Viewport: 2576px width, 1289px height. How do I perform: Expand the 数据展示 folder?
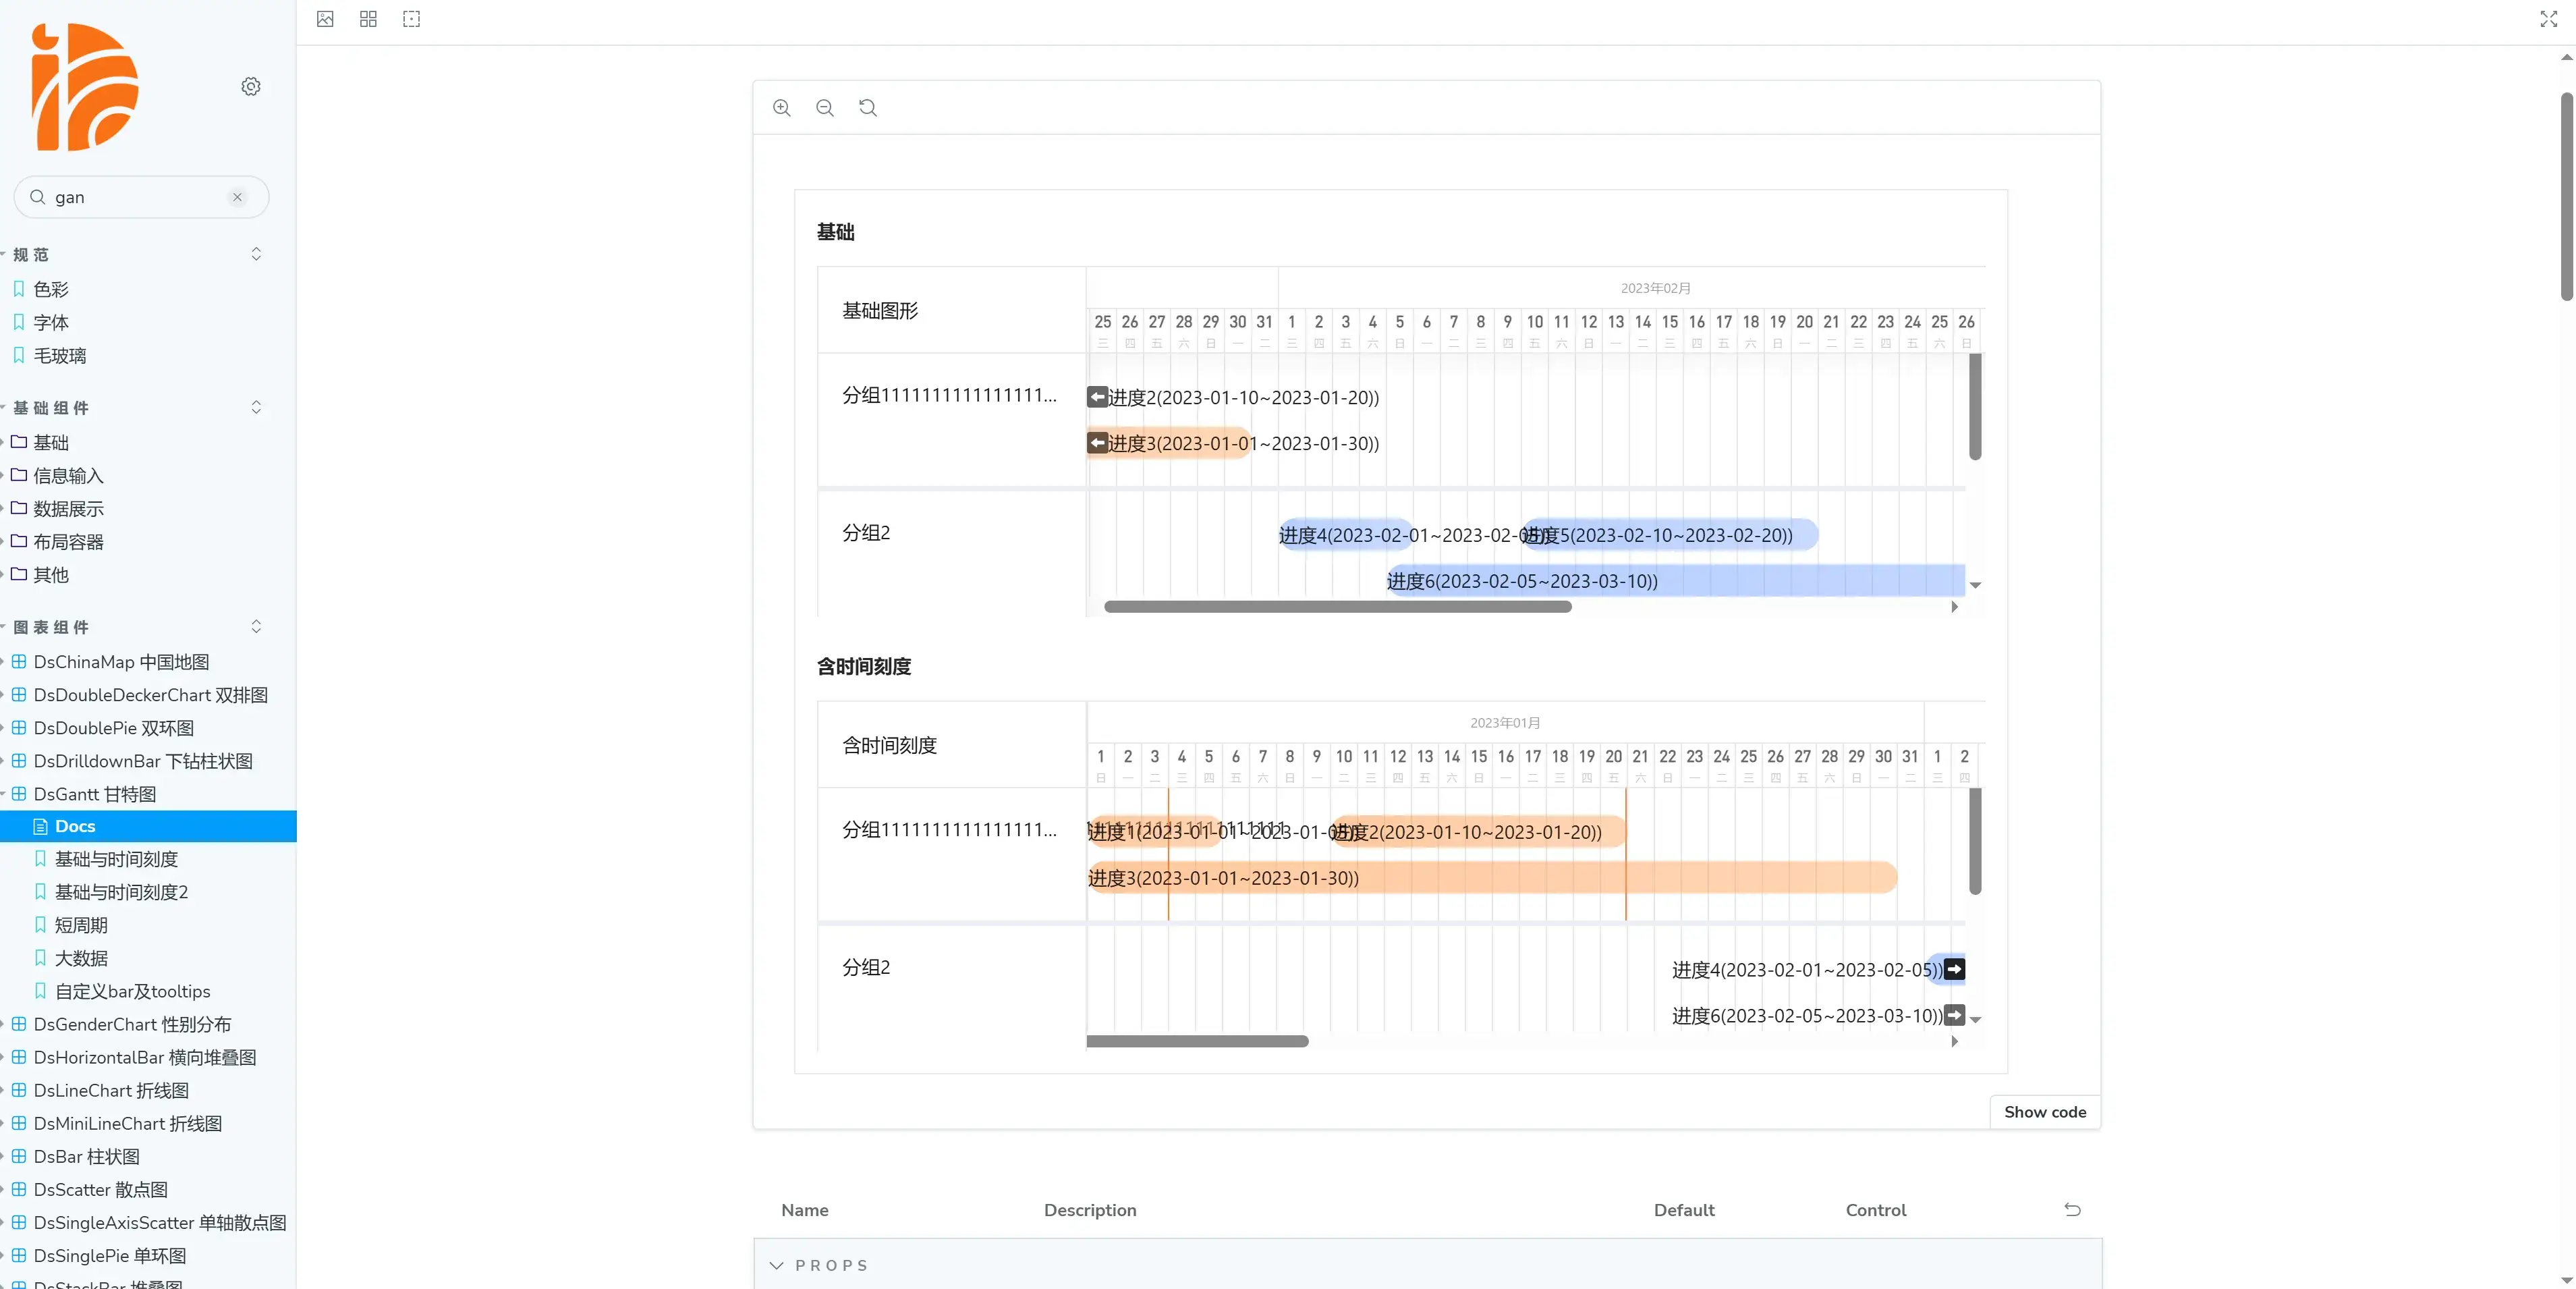[x=68, y=509]
